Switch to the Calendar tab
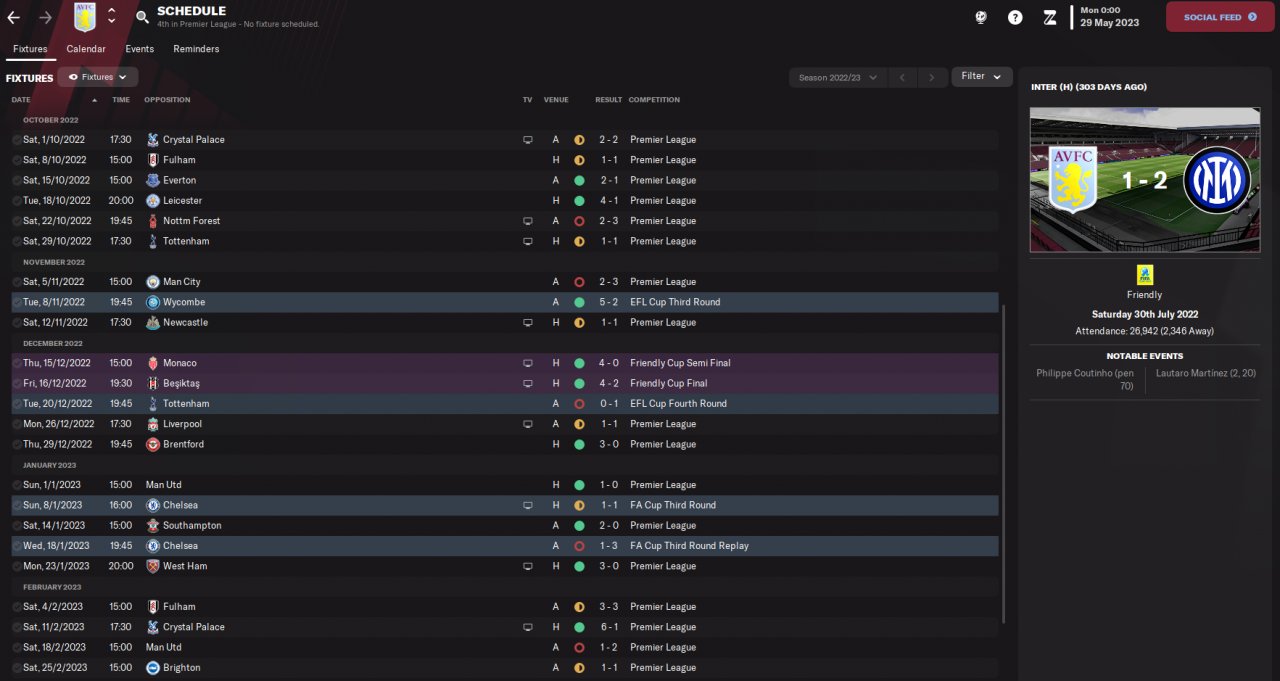 86,49
